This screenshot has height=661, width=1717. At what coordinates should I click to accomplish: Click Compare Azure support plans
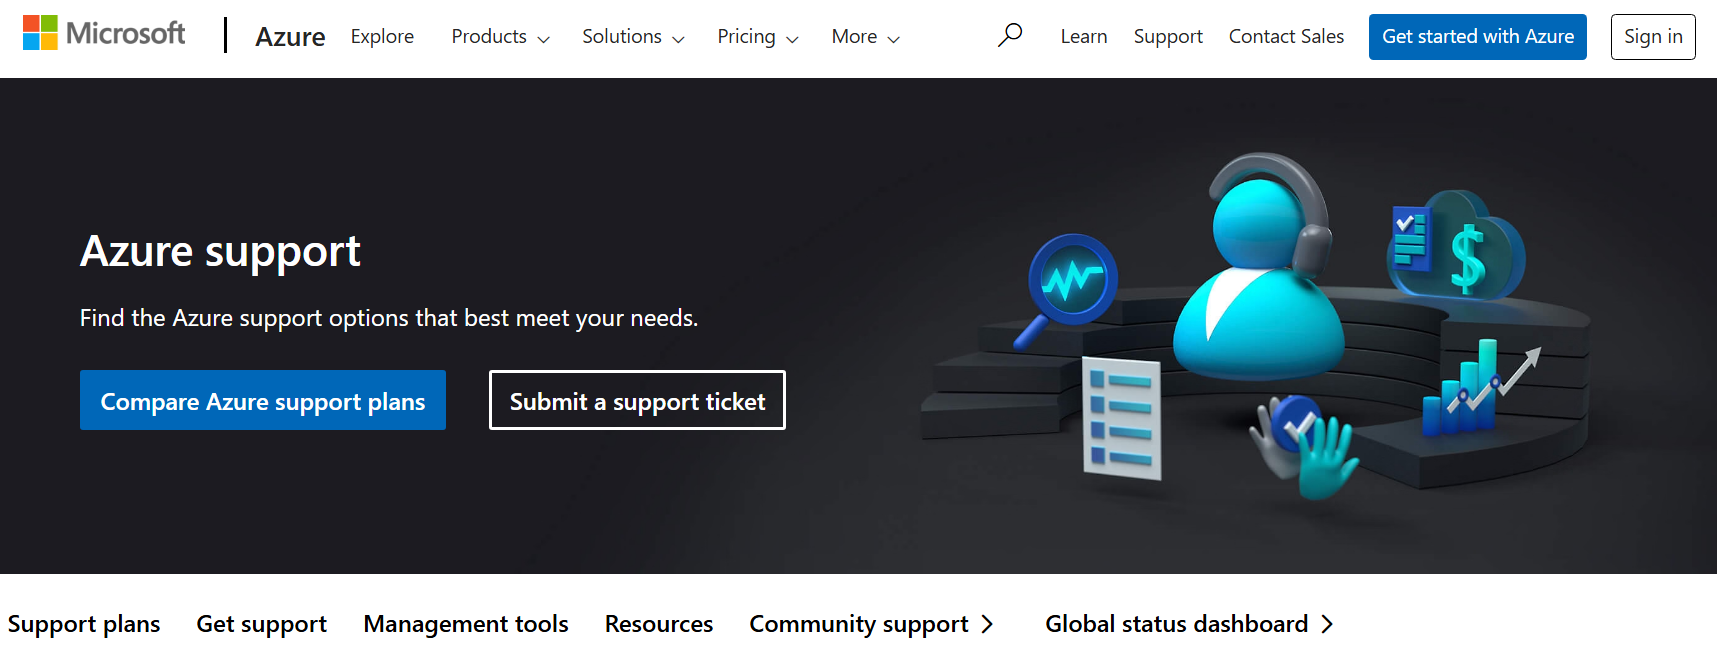click(x=263, y=400)
